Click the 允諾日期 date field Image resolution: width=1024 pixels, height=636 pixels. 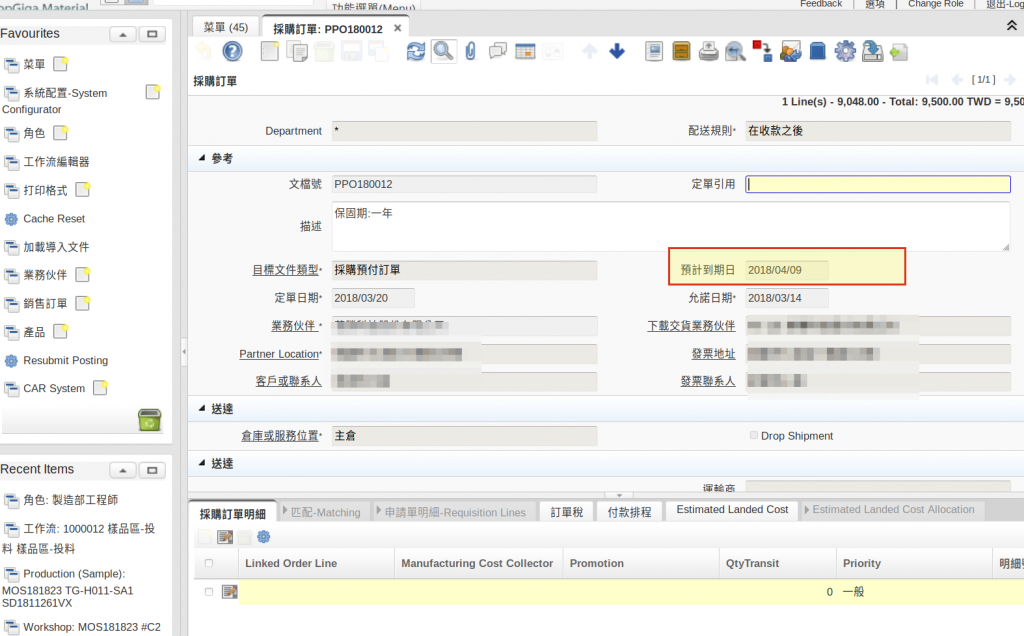point(787,298)
